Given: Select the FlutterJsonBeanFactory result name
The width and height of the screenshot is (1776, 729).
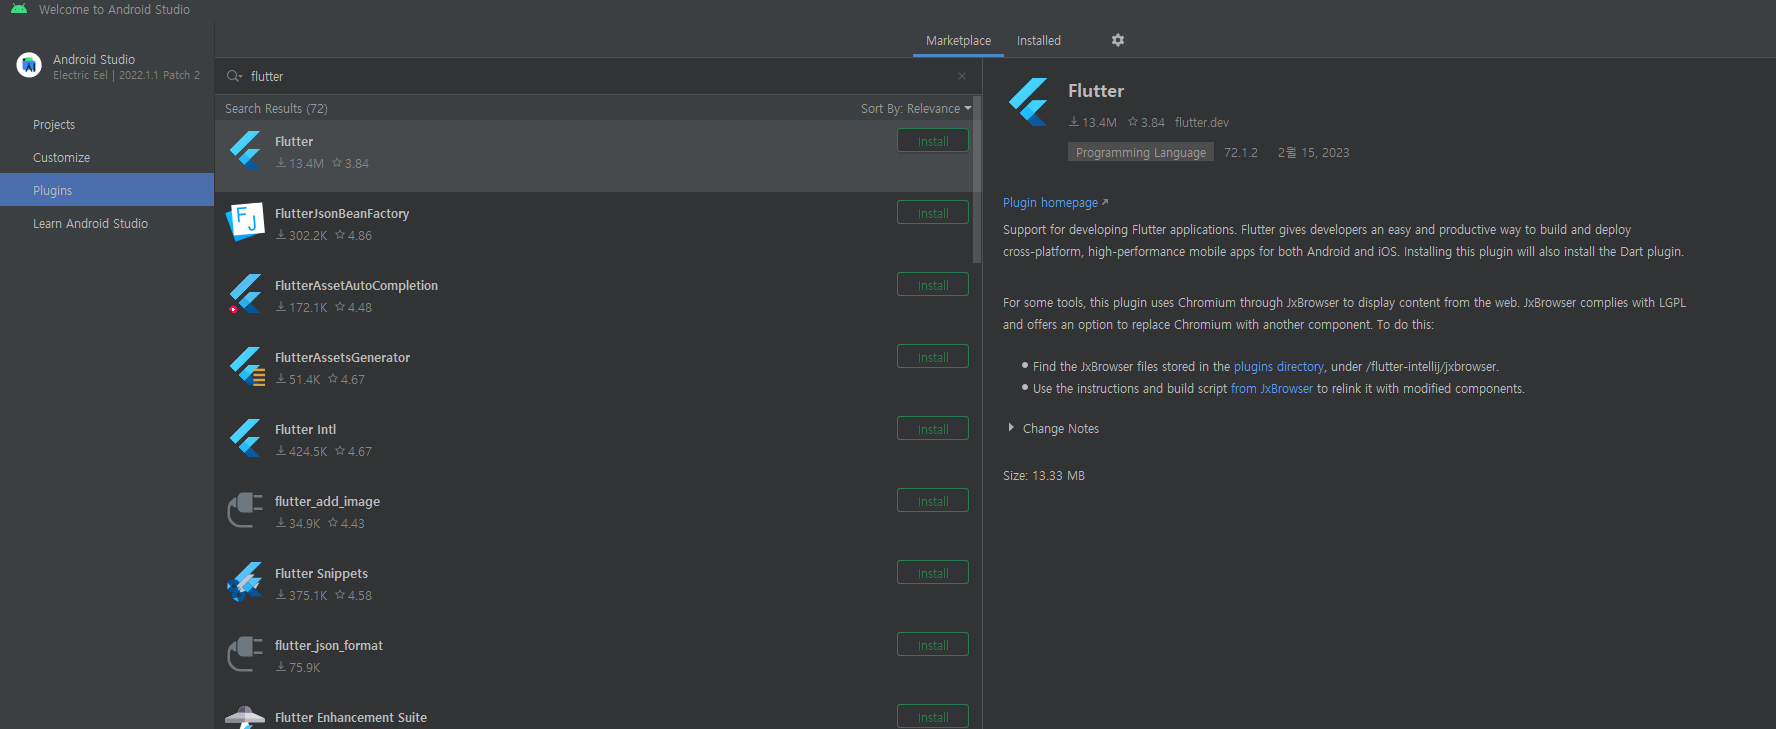Looking at the screenshot, I should [342, 214].
